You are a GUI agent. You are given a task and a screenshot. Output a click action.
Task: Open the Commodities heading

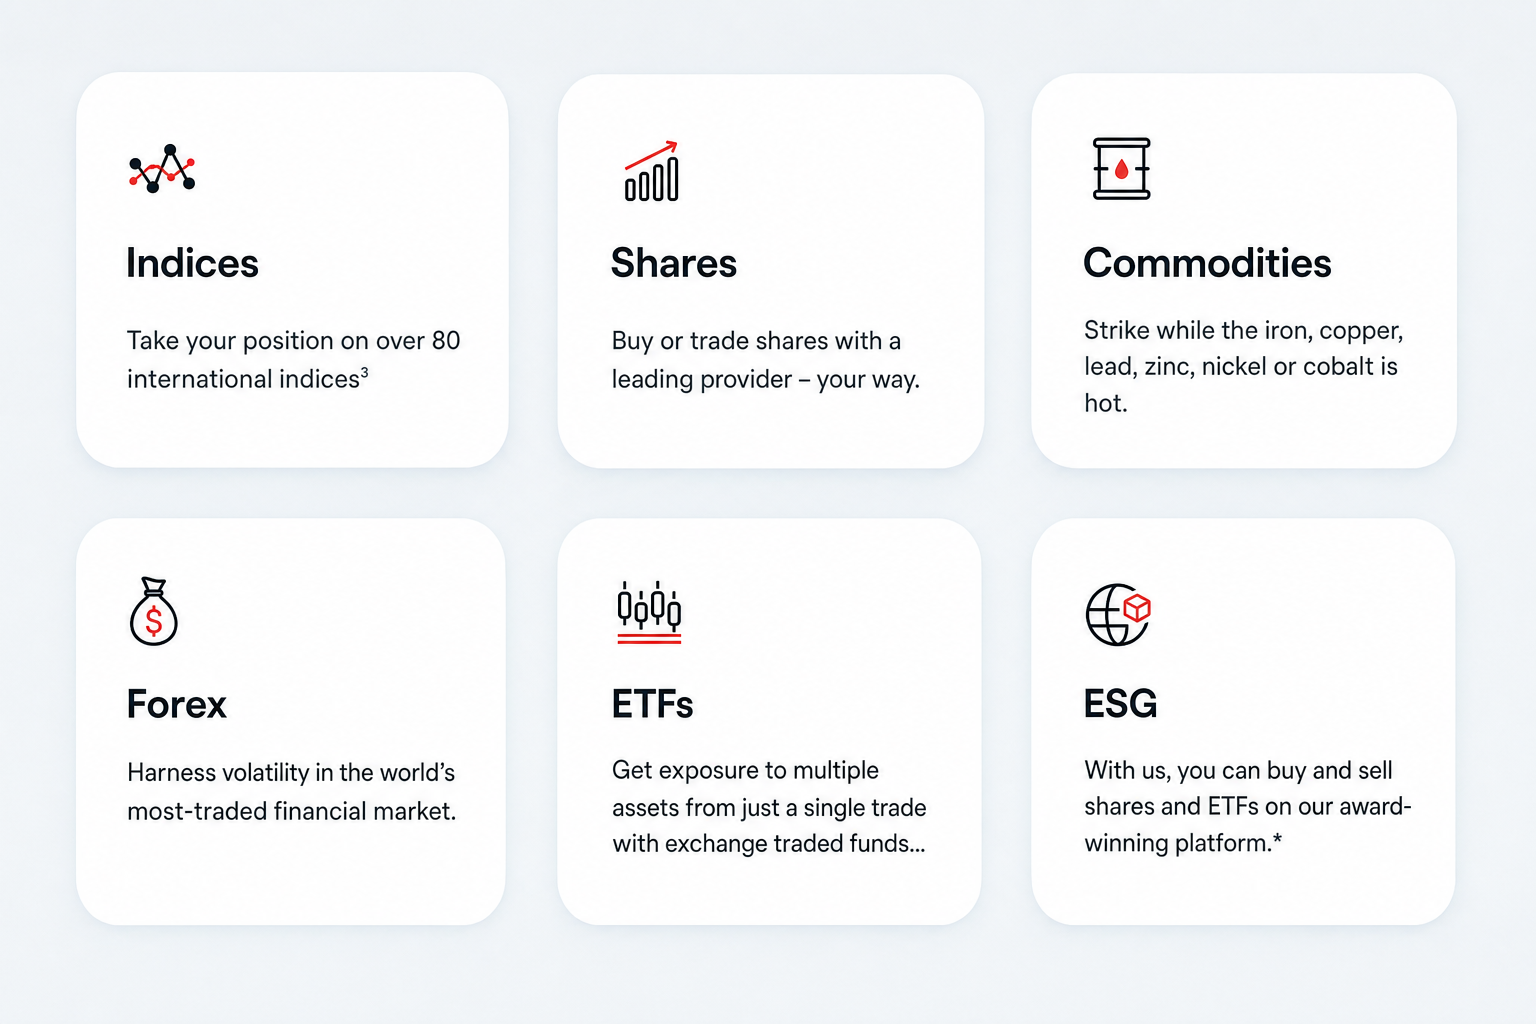click(x=1207, y=264)
